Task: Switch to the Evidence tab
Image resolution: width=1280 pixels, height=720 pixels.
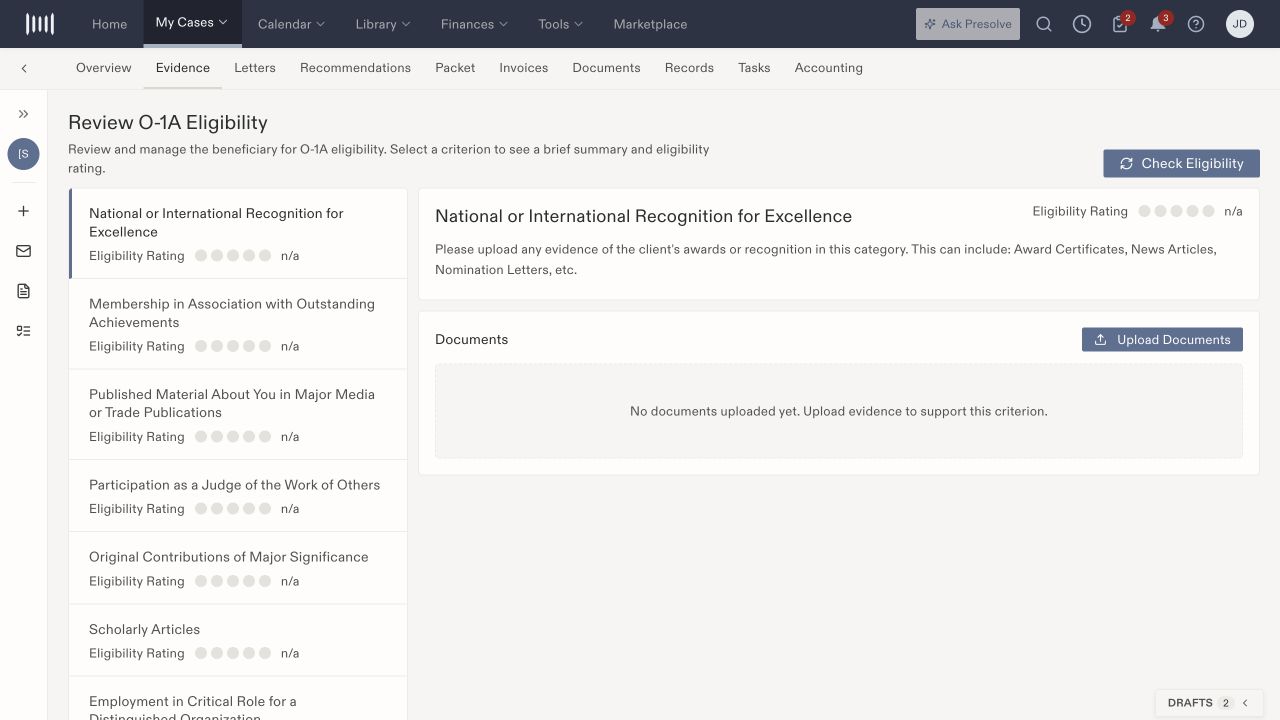Action: pos(183,68)
